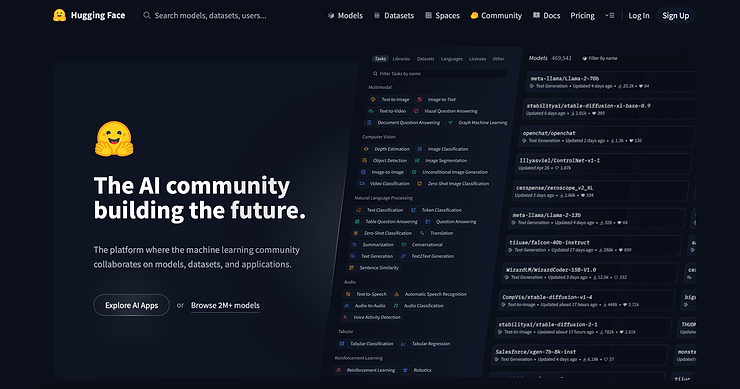
Task: Click the Filter Tasks by name field
Action: (439, 74)
